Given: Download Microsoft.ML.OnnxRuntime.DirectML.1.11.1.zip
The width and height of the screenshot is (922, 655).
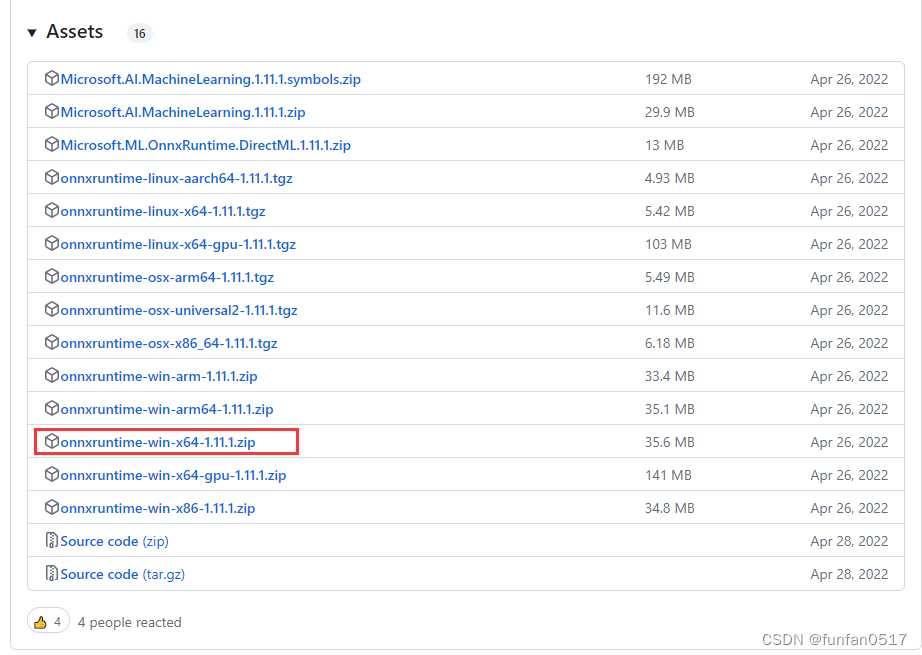Looking at the screenshot, I should pos(206,145).
